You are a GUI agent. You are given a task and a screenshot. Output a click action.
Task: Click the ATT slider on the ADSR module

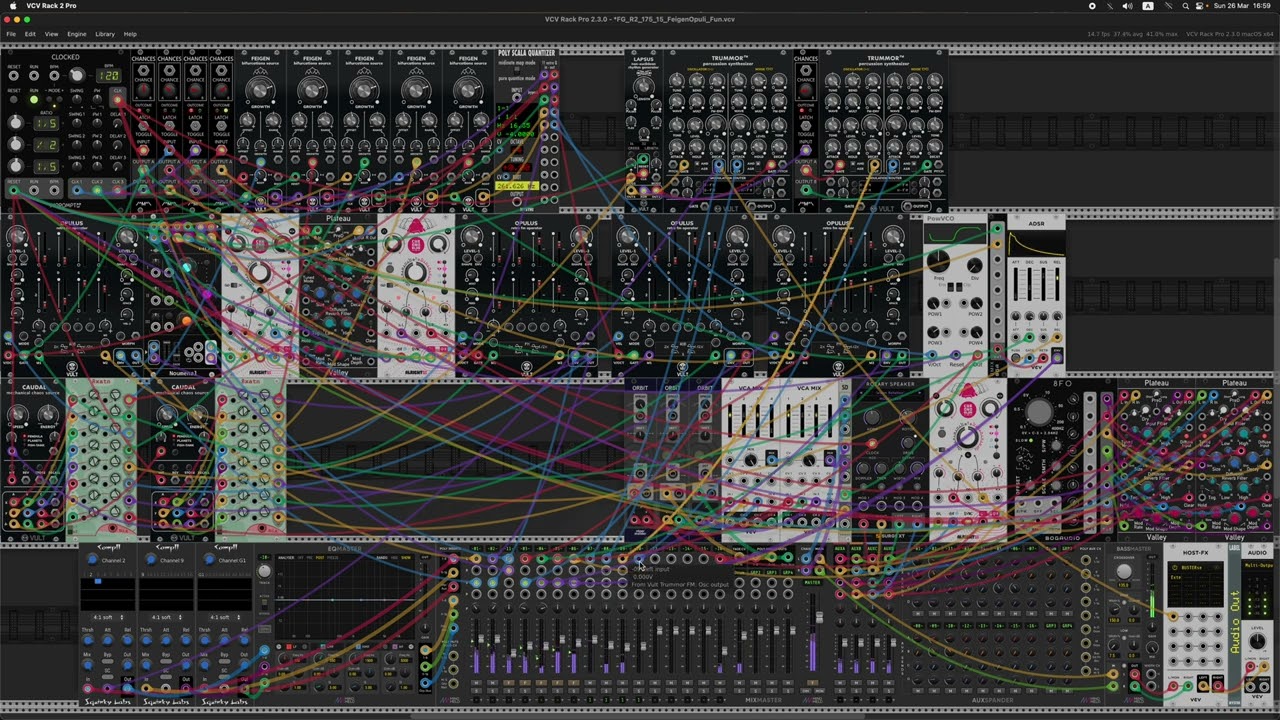[x=1016, y=285]
